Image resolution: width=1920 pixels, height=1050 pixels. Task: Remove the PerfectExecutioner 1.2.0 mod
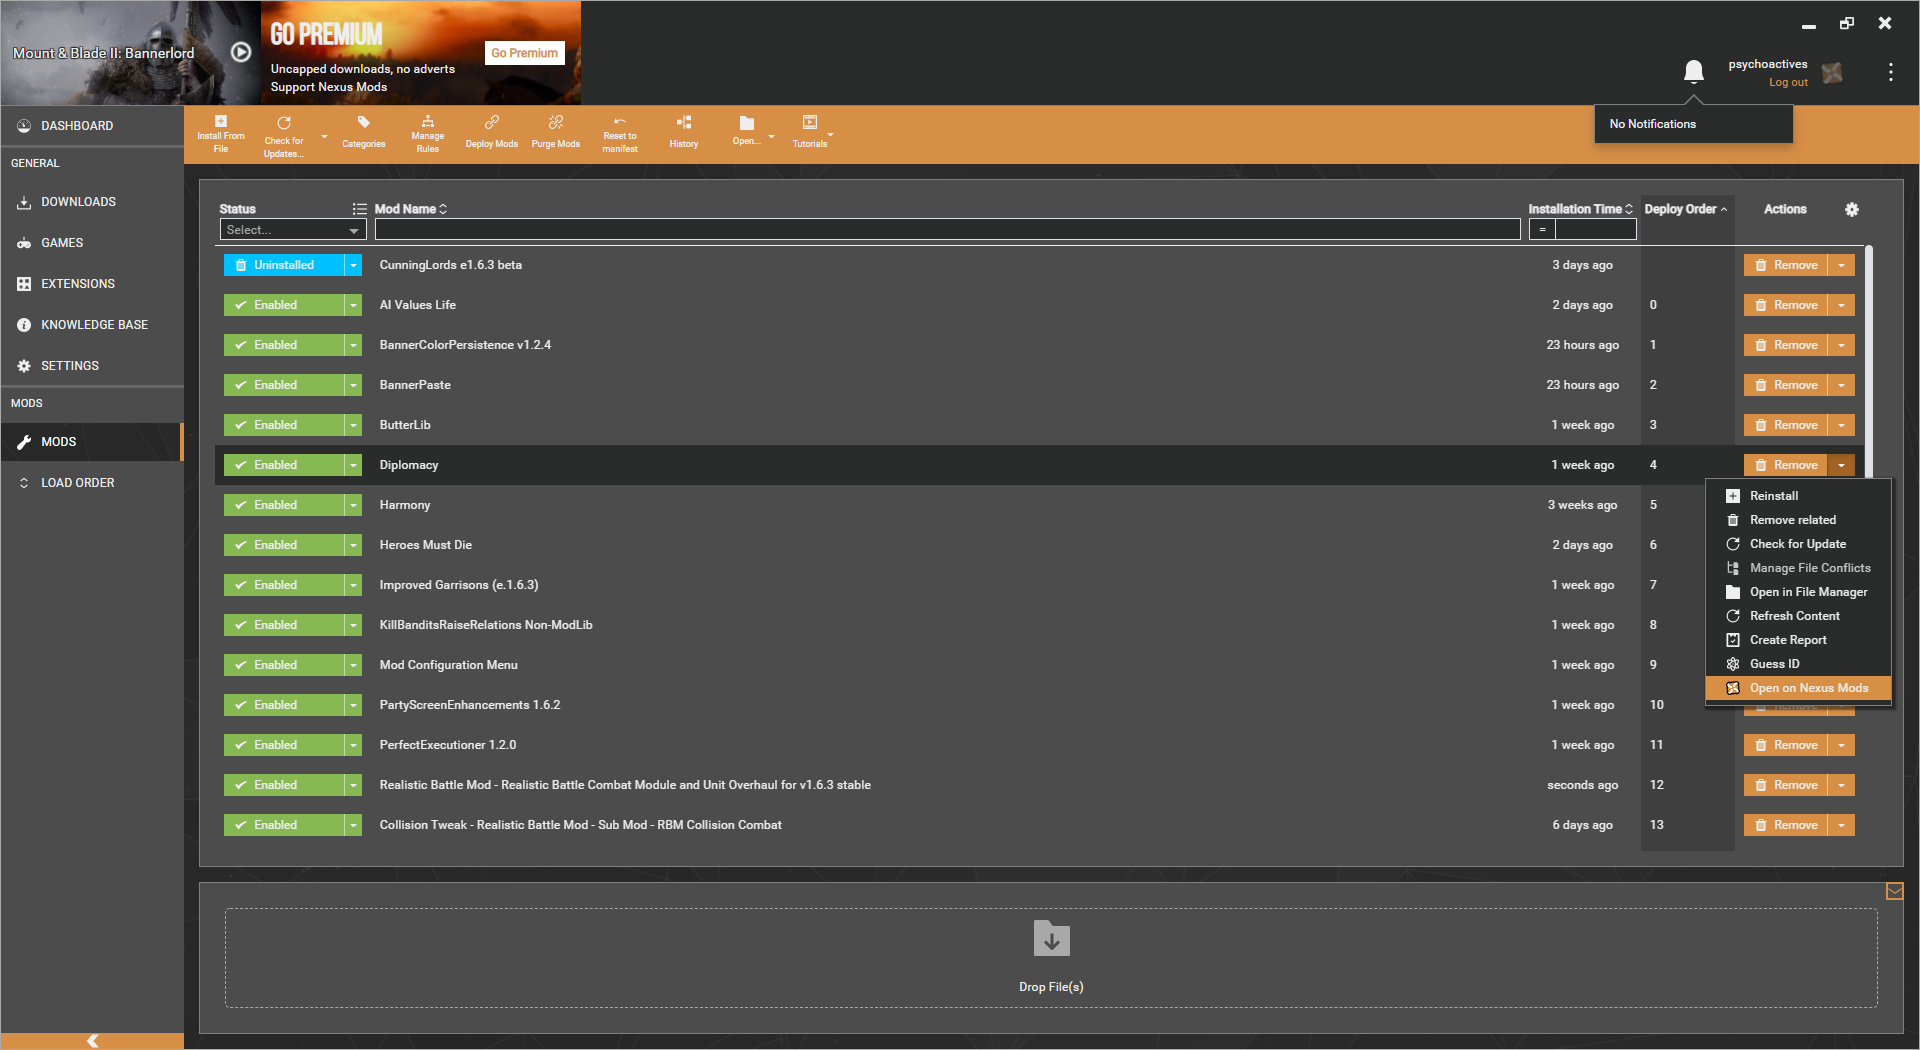coord(1786,745)
